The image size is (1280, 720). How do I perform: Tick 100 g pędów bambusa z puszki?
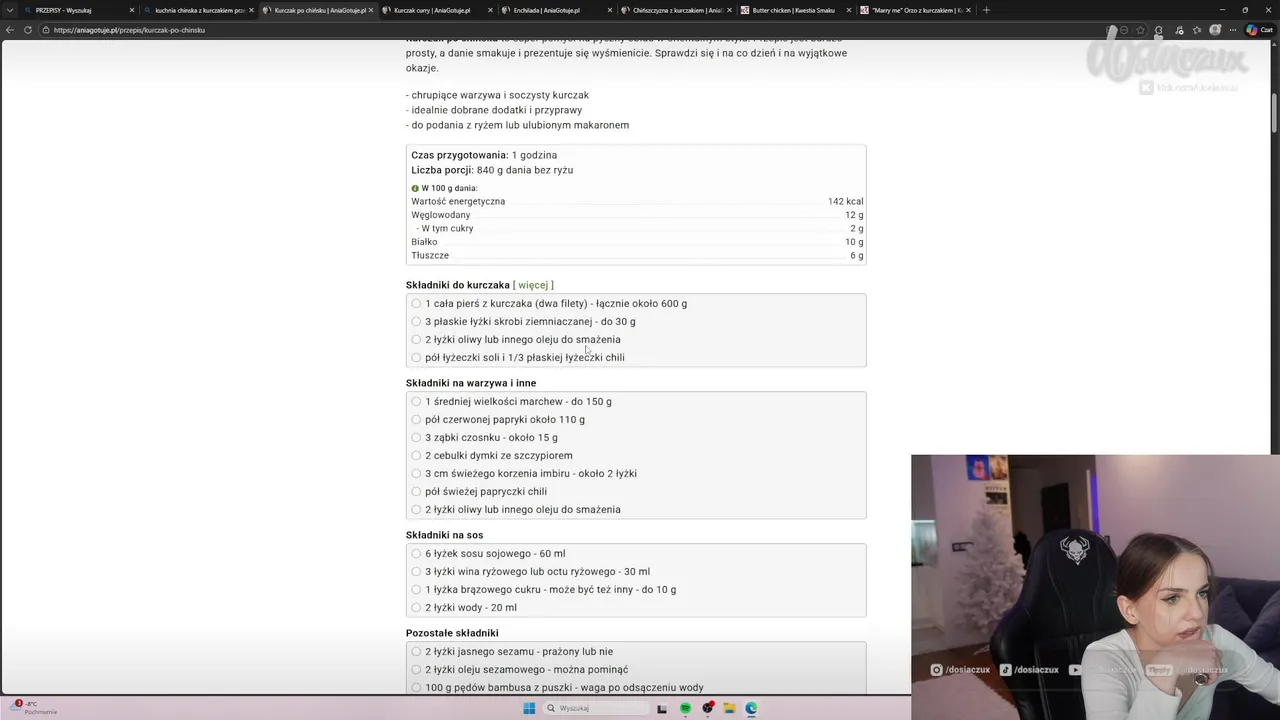click(416, 687)
